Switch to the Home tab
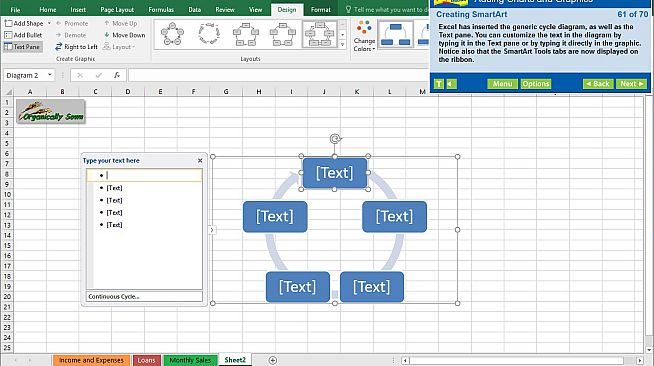The width and height of the screenshot is (654, 366). (48, 10)
